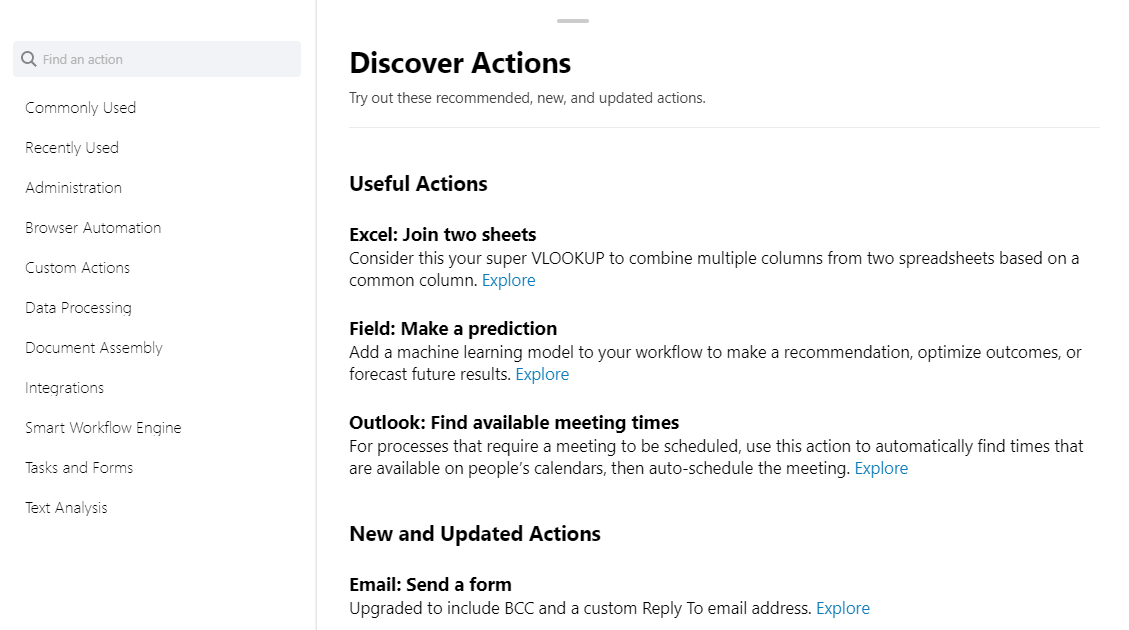Screen dimensions: 1129x630
Task: Explore the Excel Join two sheets action
Action: [x=508, y=281]
